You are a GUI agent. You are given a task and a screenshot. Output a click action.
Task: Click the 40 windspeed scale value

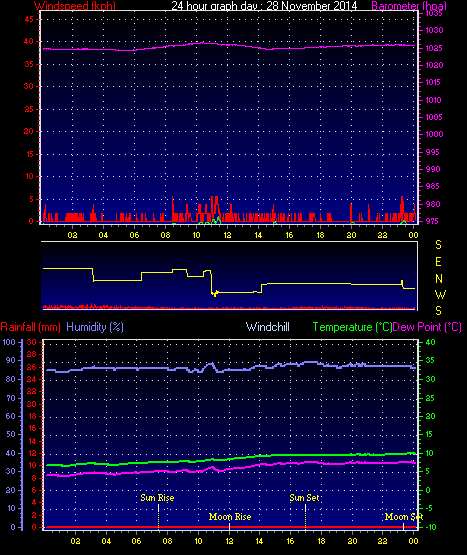(x=29, y=41)
